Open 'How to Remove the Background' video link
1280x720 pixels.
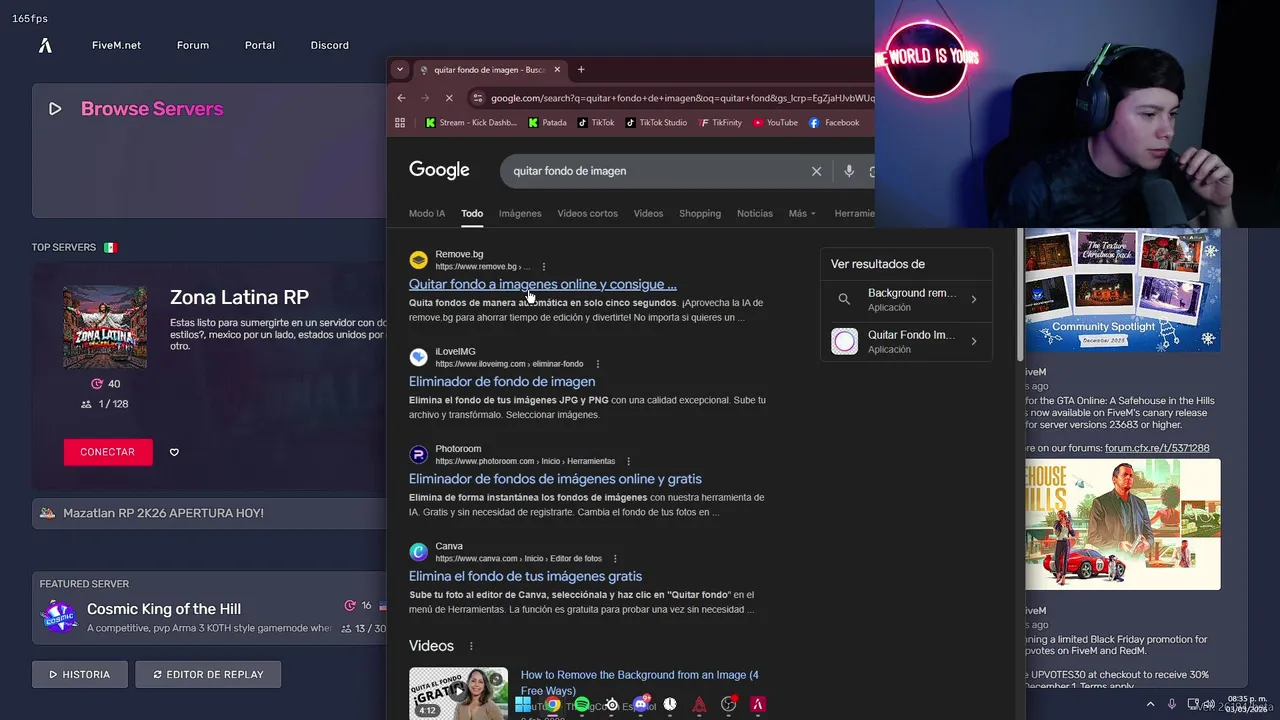(640, 683)
